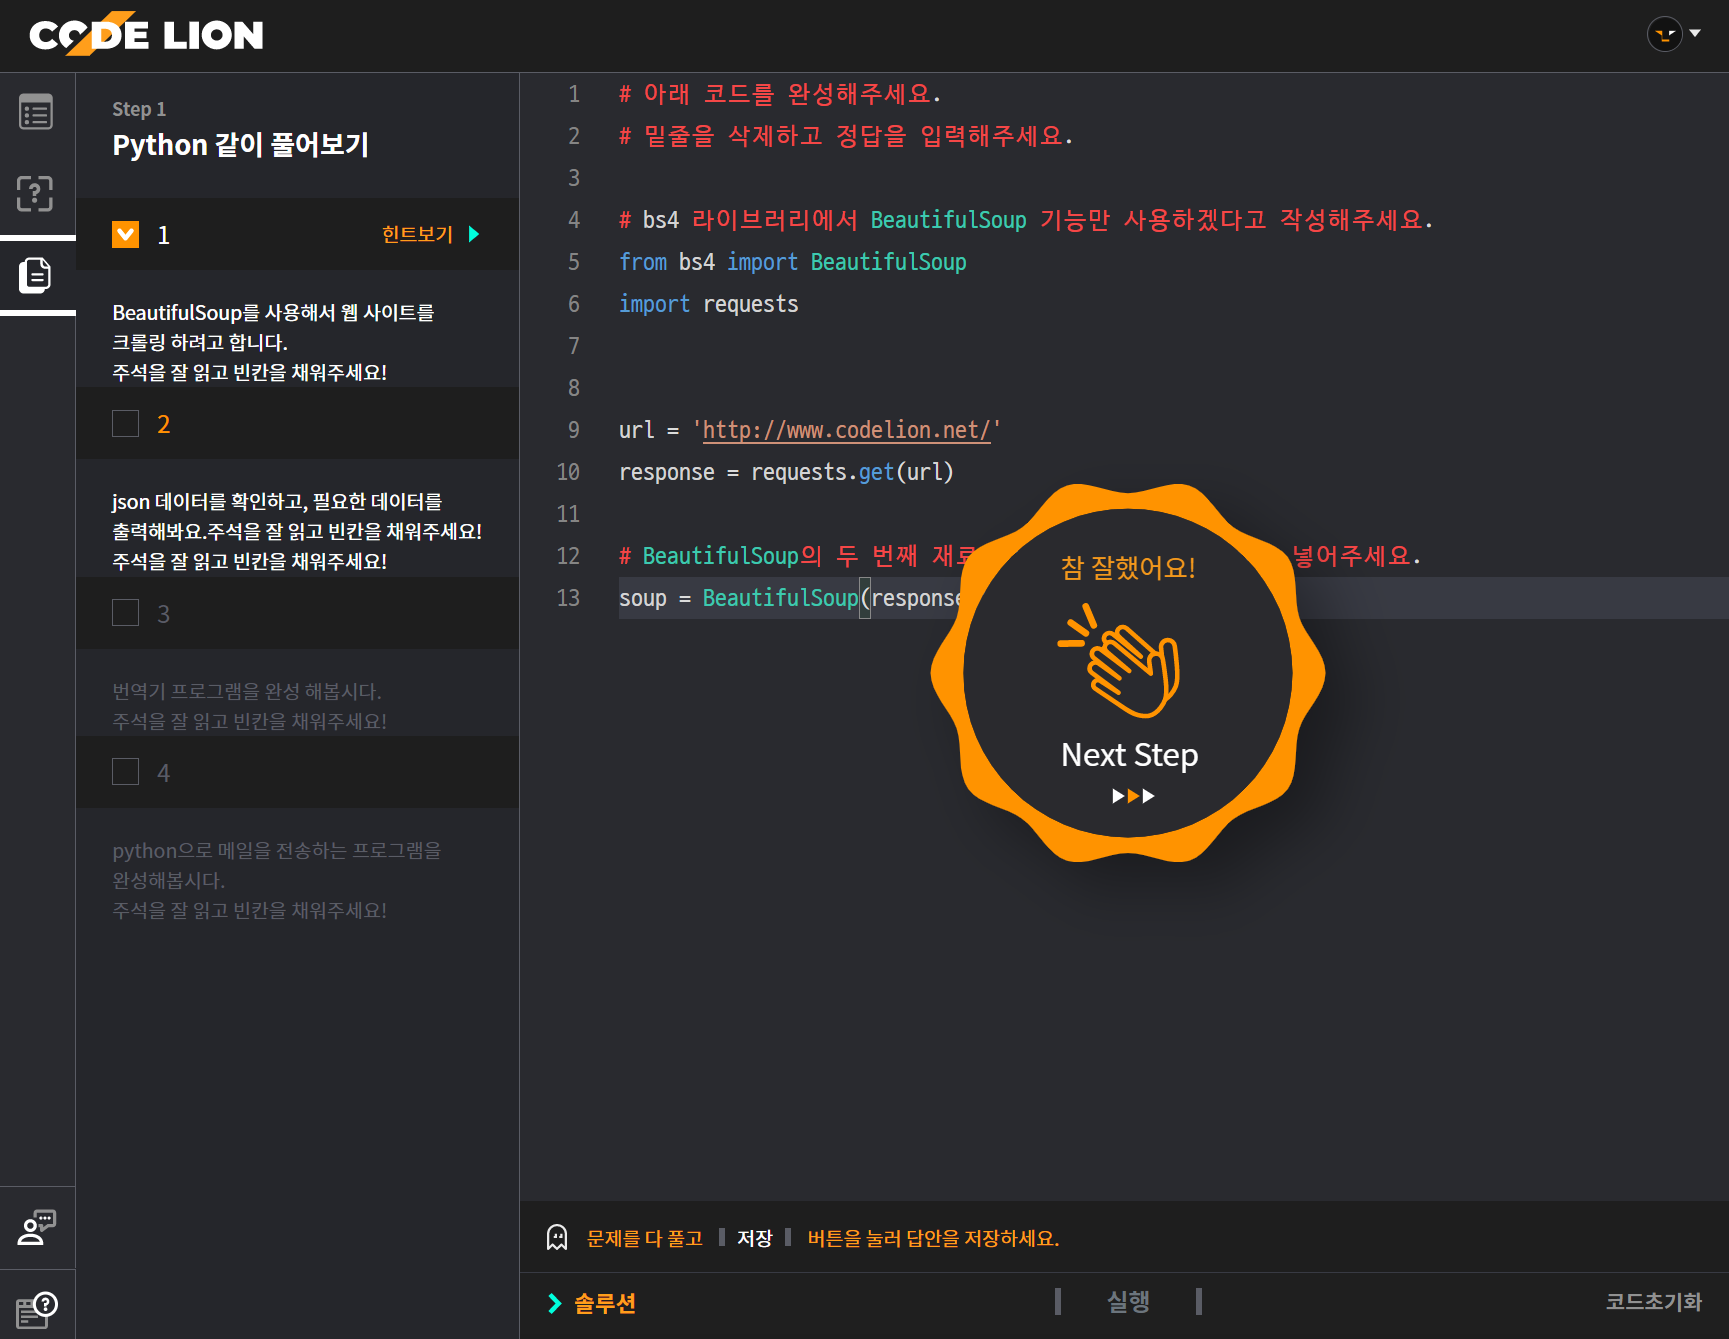Open the user avatar in the top right
The image size is (1729, 1339).
point(1664,33)
